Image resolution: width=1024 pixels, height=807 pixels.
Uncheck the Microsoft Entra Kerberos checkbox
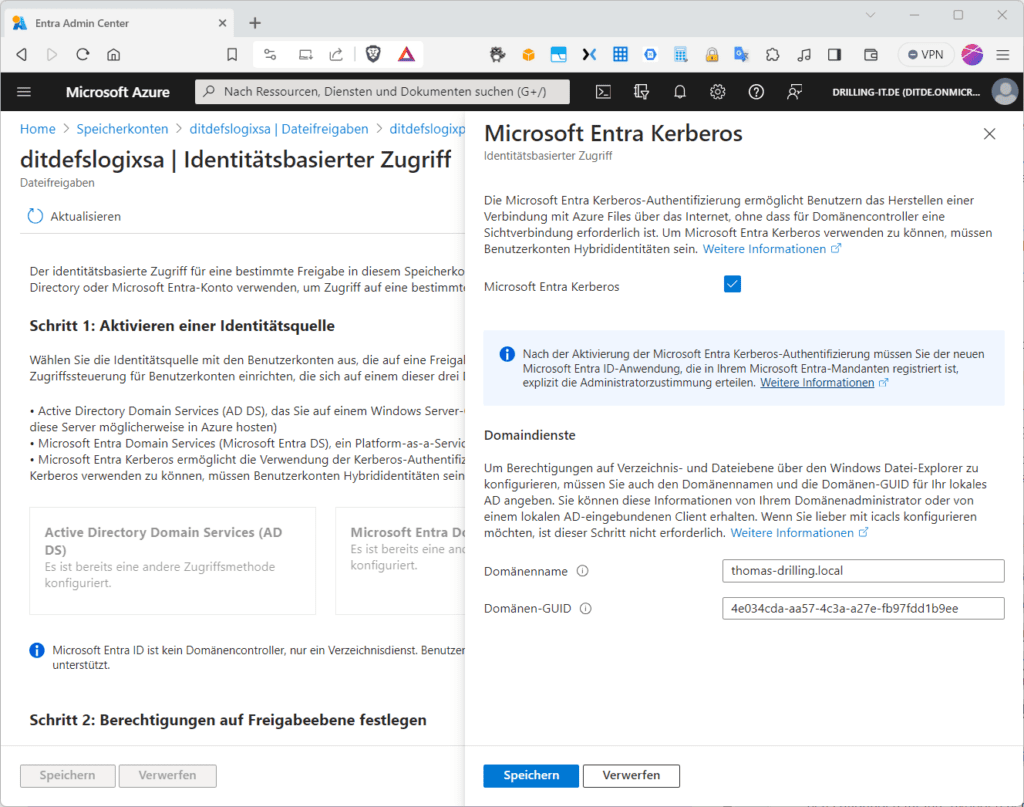click(732, 284)
